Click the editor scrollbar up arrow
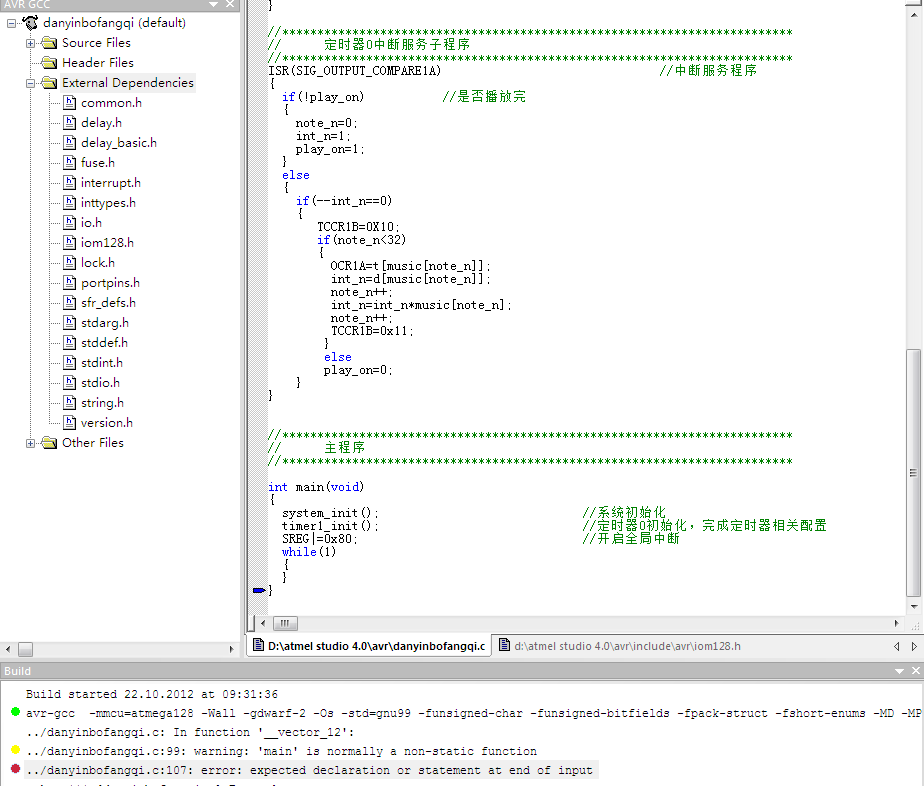 914,15
